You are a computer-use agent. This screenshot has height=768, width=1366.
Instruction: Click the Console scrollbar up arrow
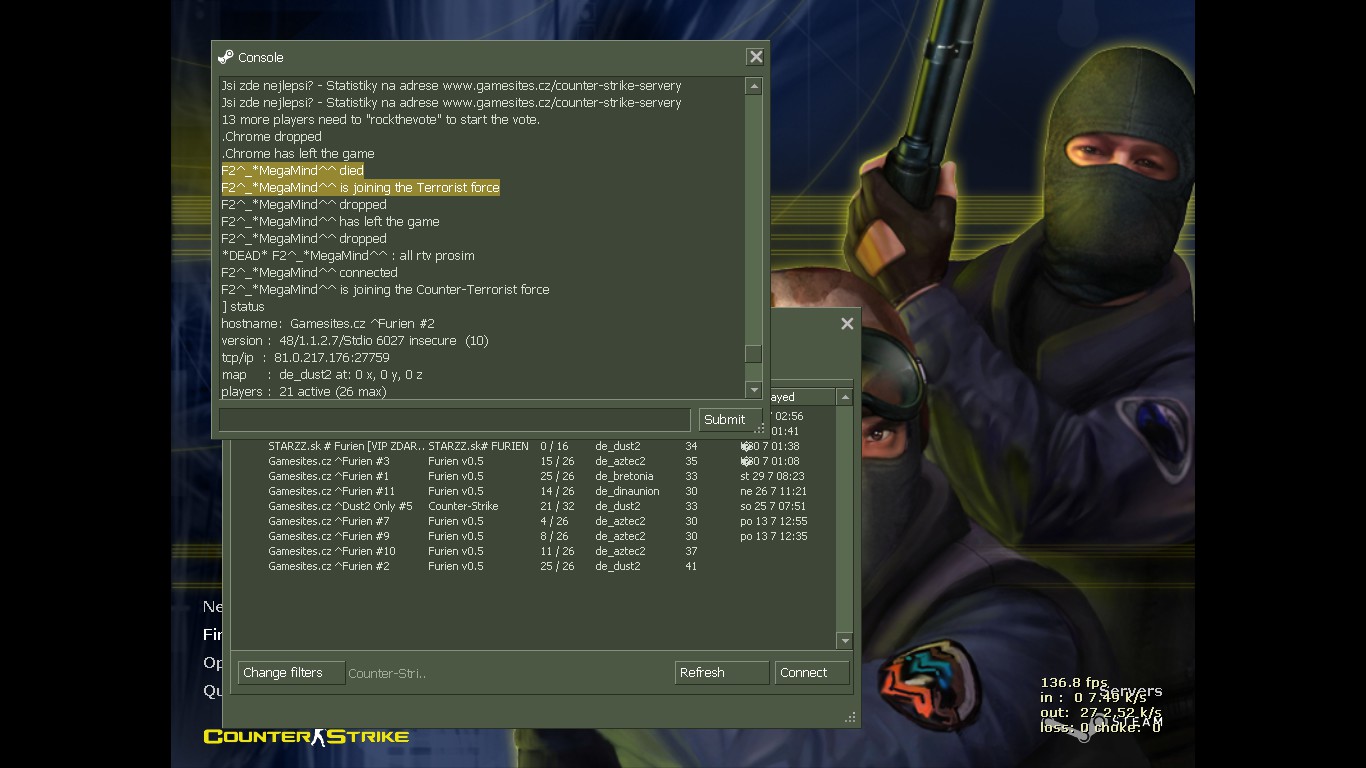[754, 87]
